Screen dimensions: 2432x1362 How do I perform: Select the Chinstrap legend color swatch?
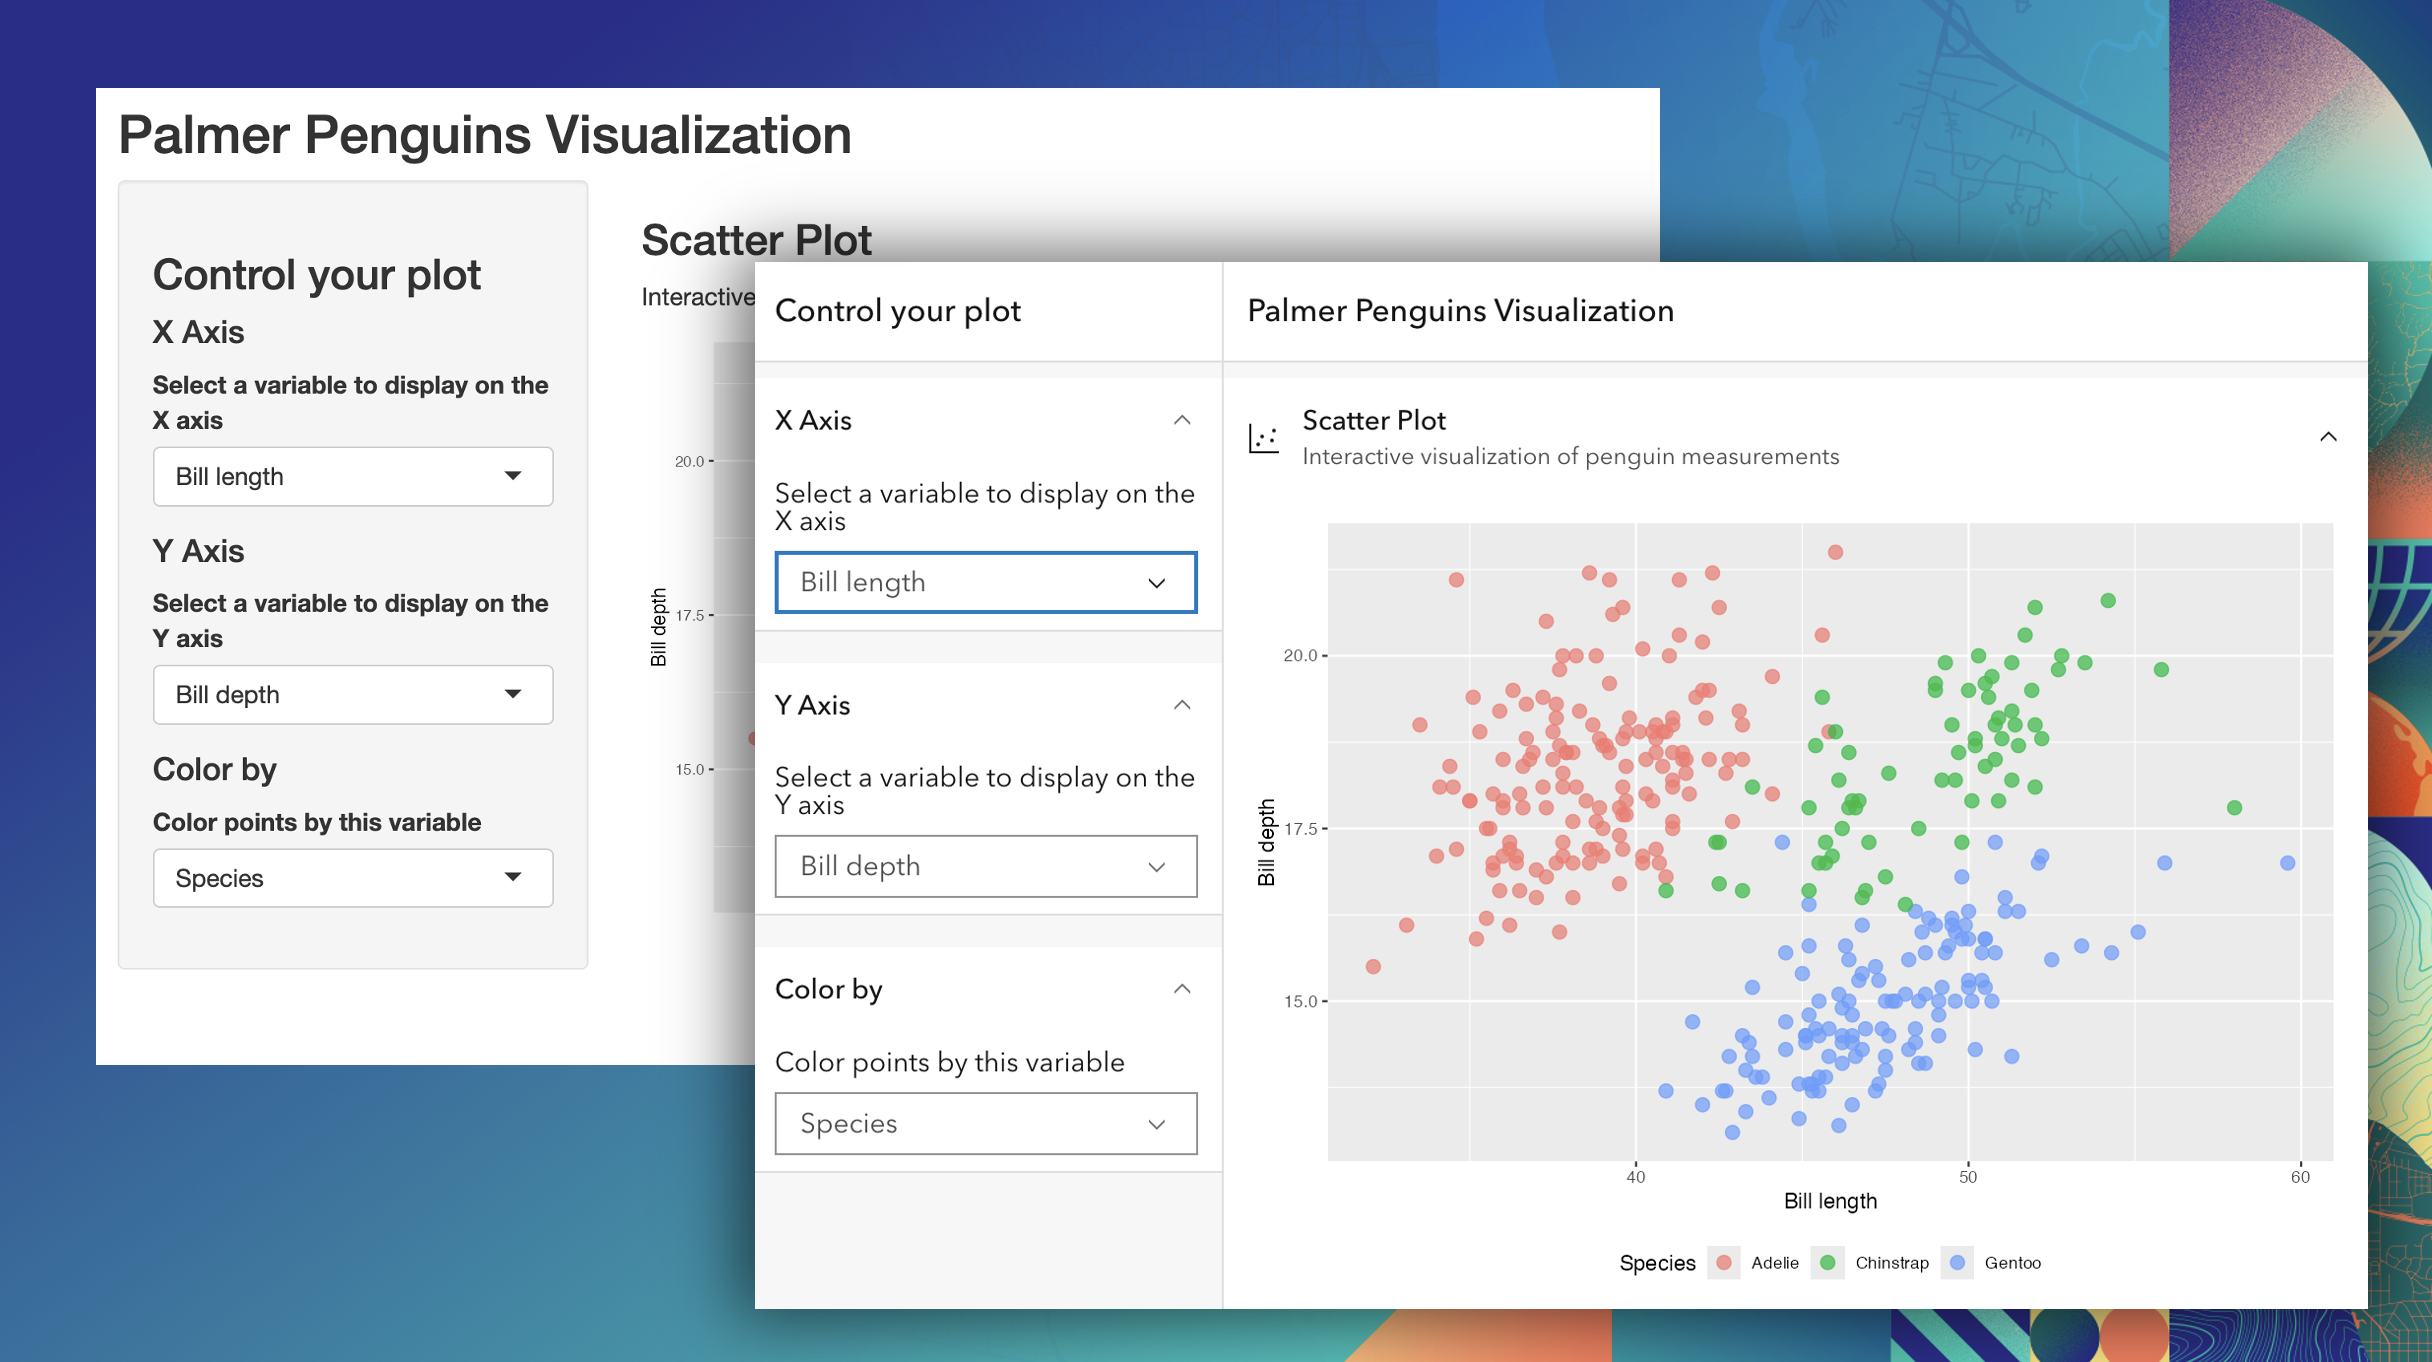(x=1830, y=1263)
